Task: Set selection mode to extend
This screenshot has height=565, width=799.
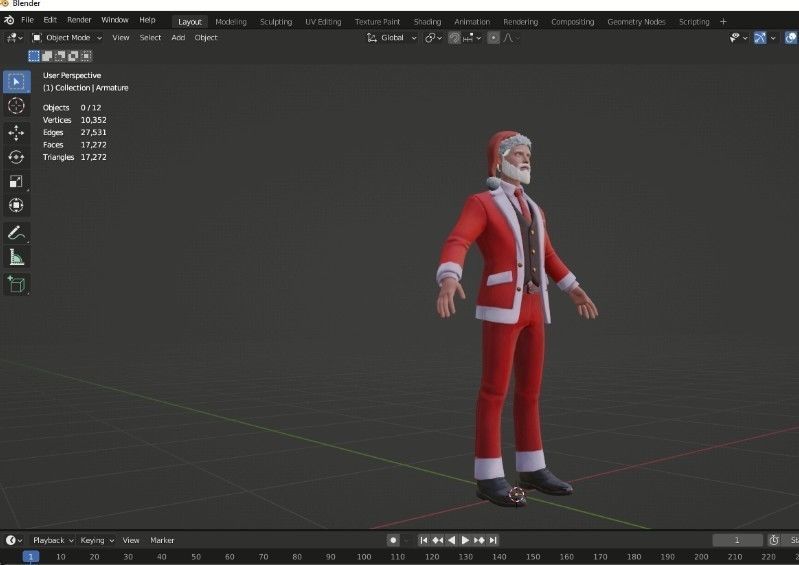Action: click(47, 56)
